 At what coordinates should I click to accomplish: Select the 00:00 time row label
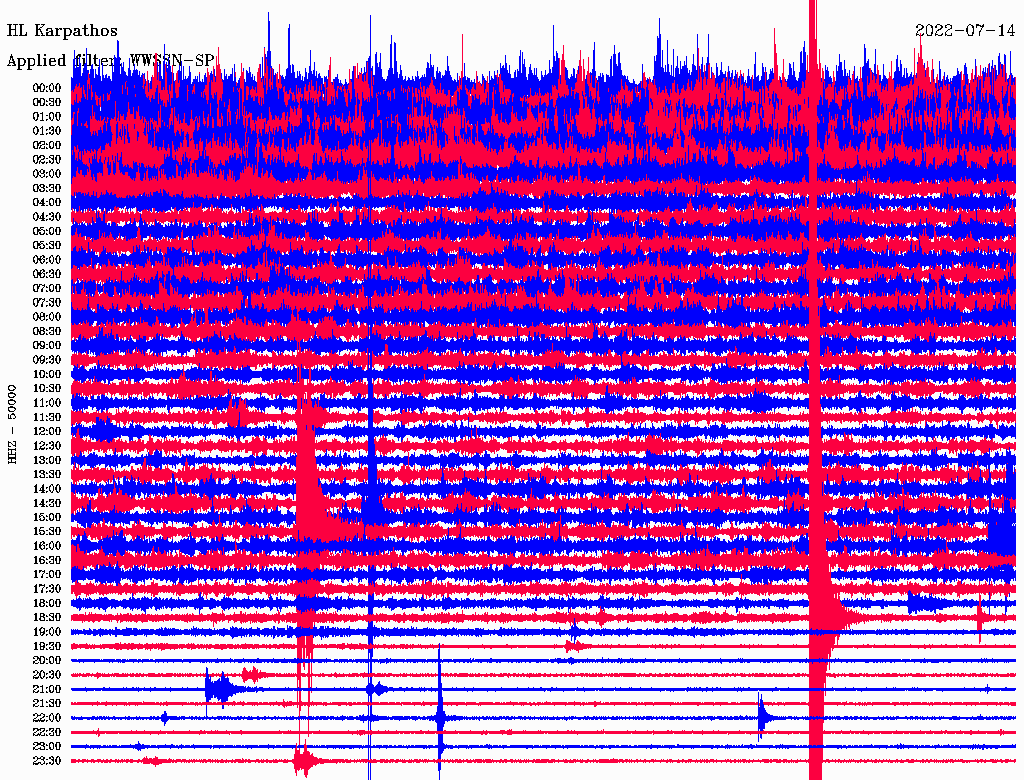(47, 88)
